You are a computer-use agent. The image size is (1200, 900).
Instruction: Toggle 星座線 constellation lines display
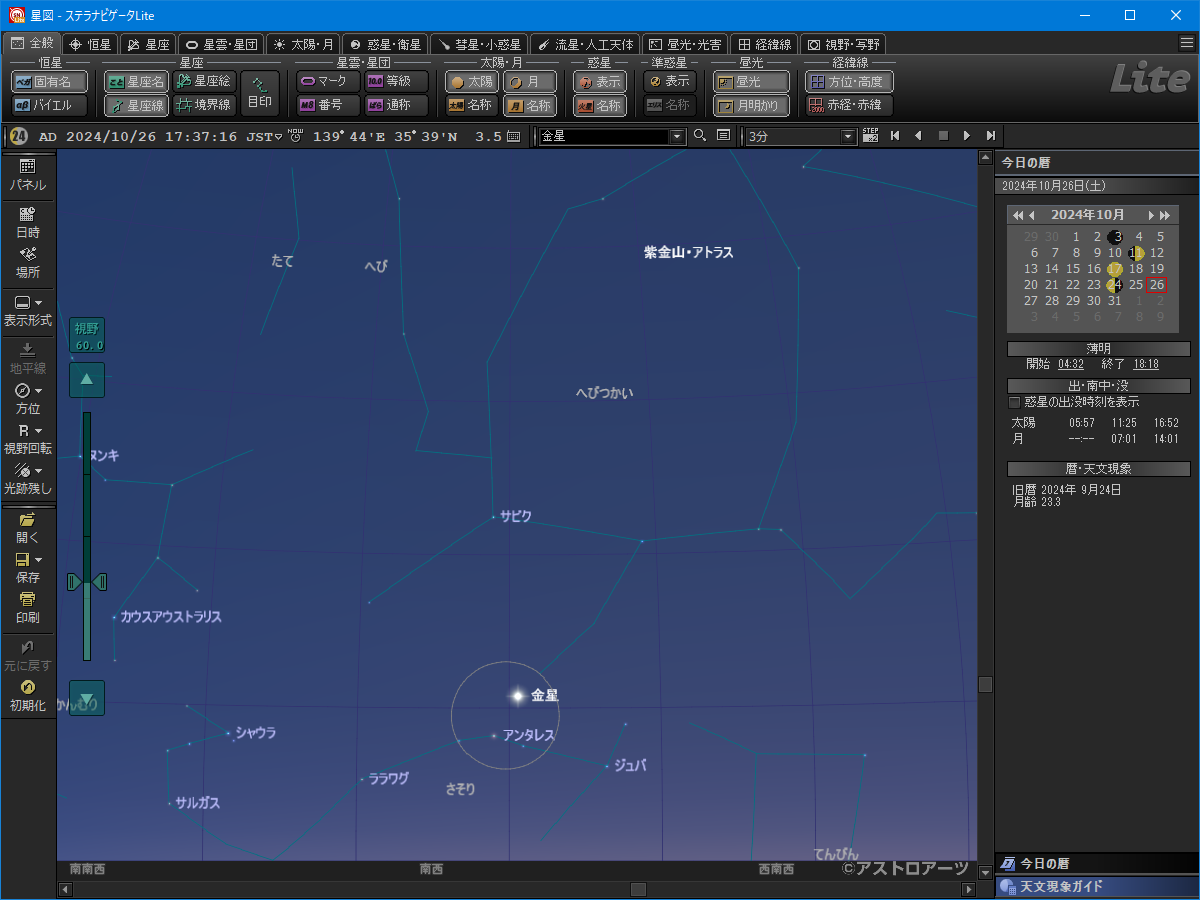135,105
